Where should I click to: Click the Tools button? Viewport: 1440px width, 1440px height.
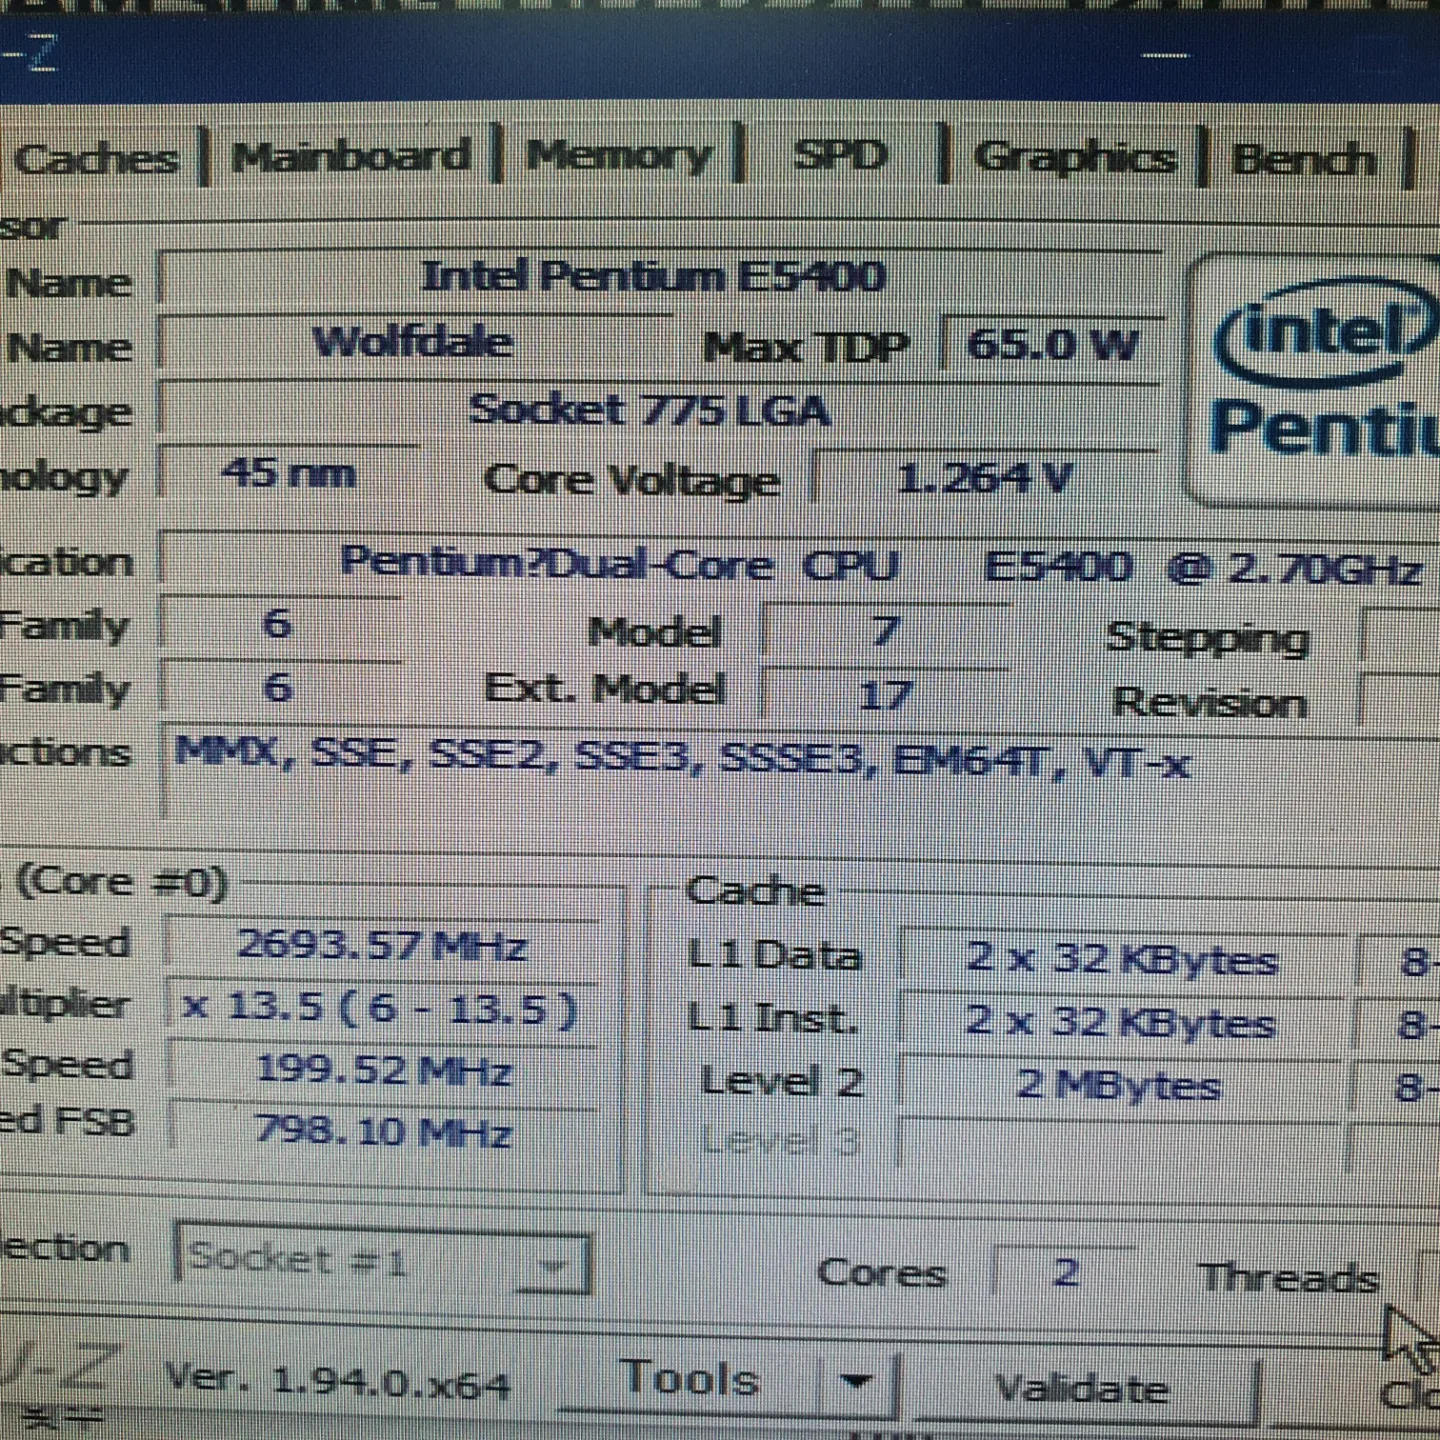(x=690, y=1380)
